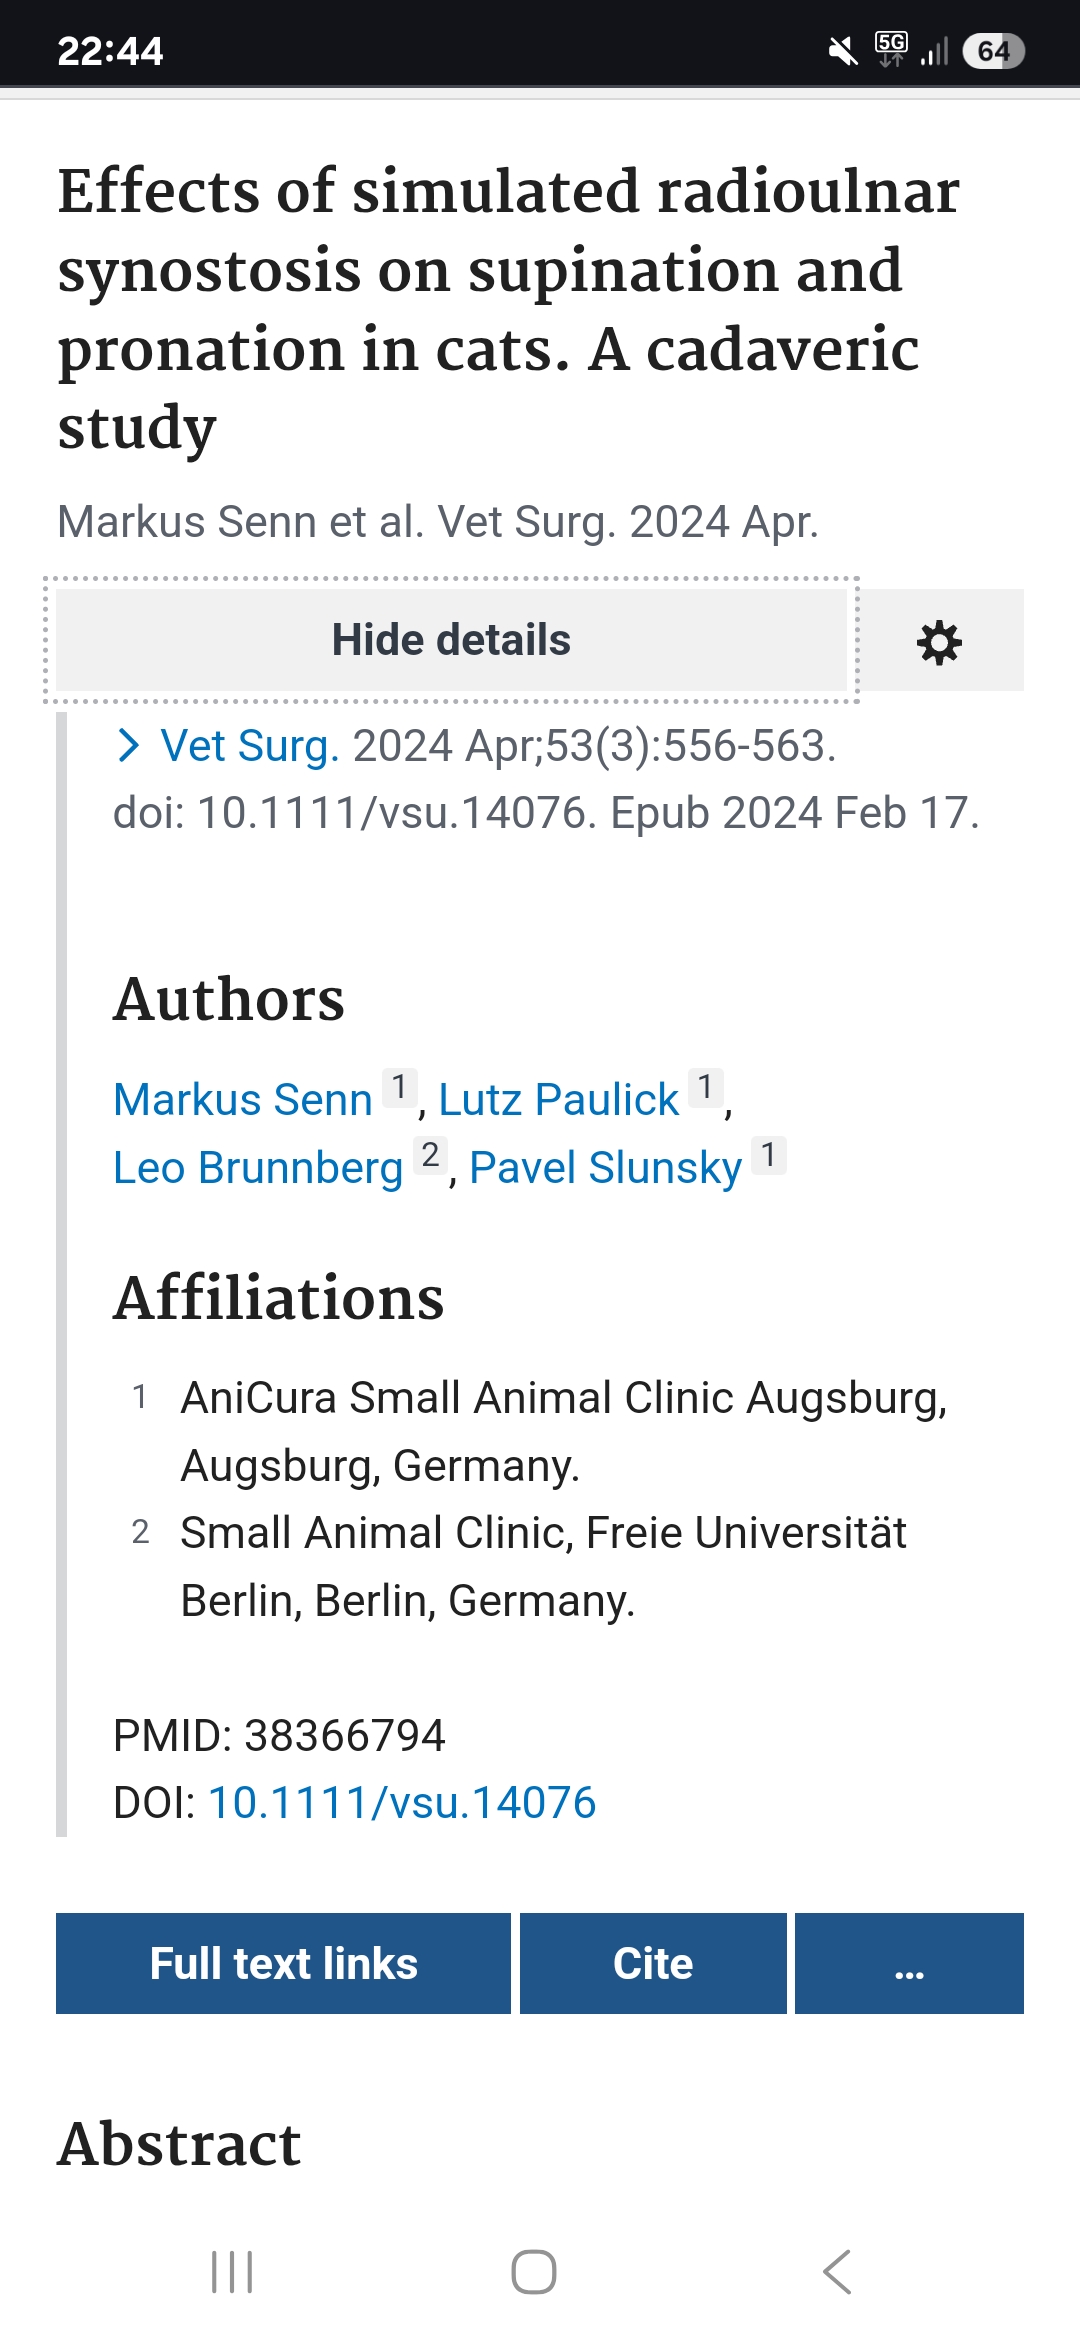Tap affiliation superscript 1 beside Markus Senn
1080x2340 pixels.
tap(399, 1086)
